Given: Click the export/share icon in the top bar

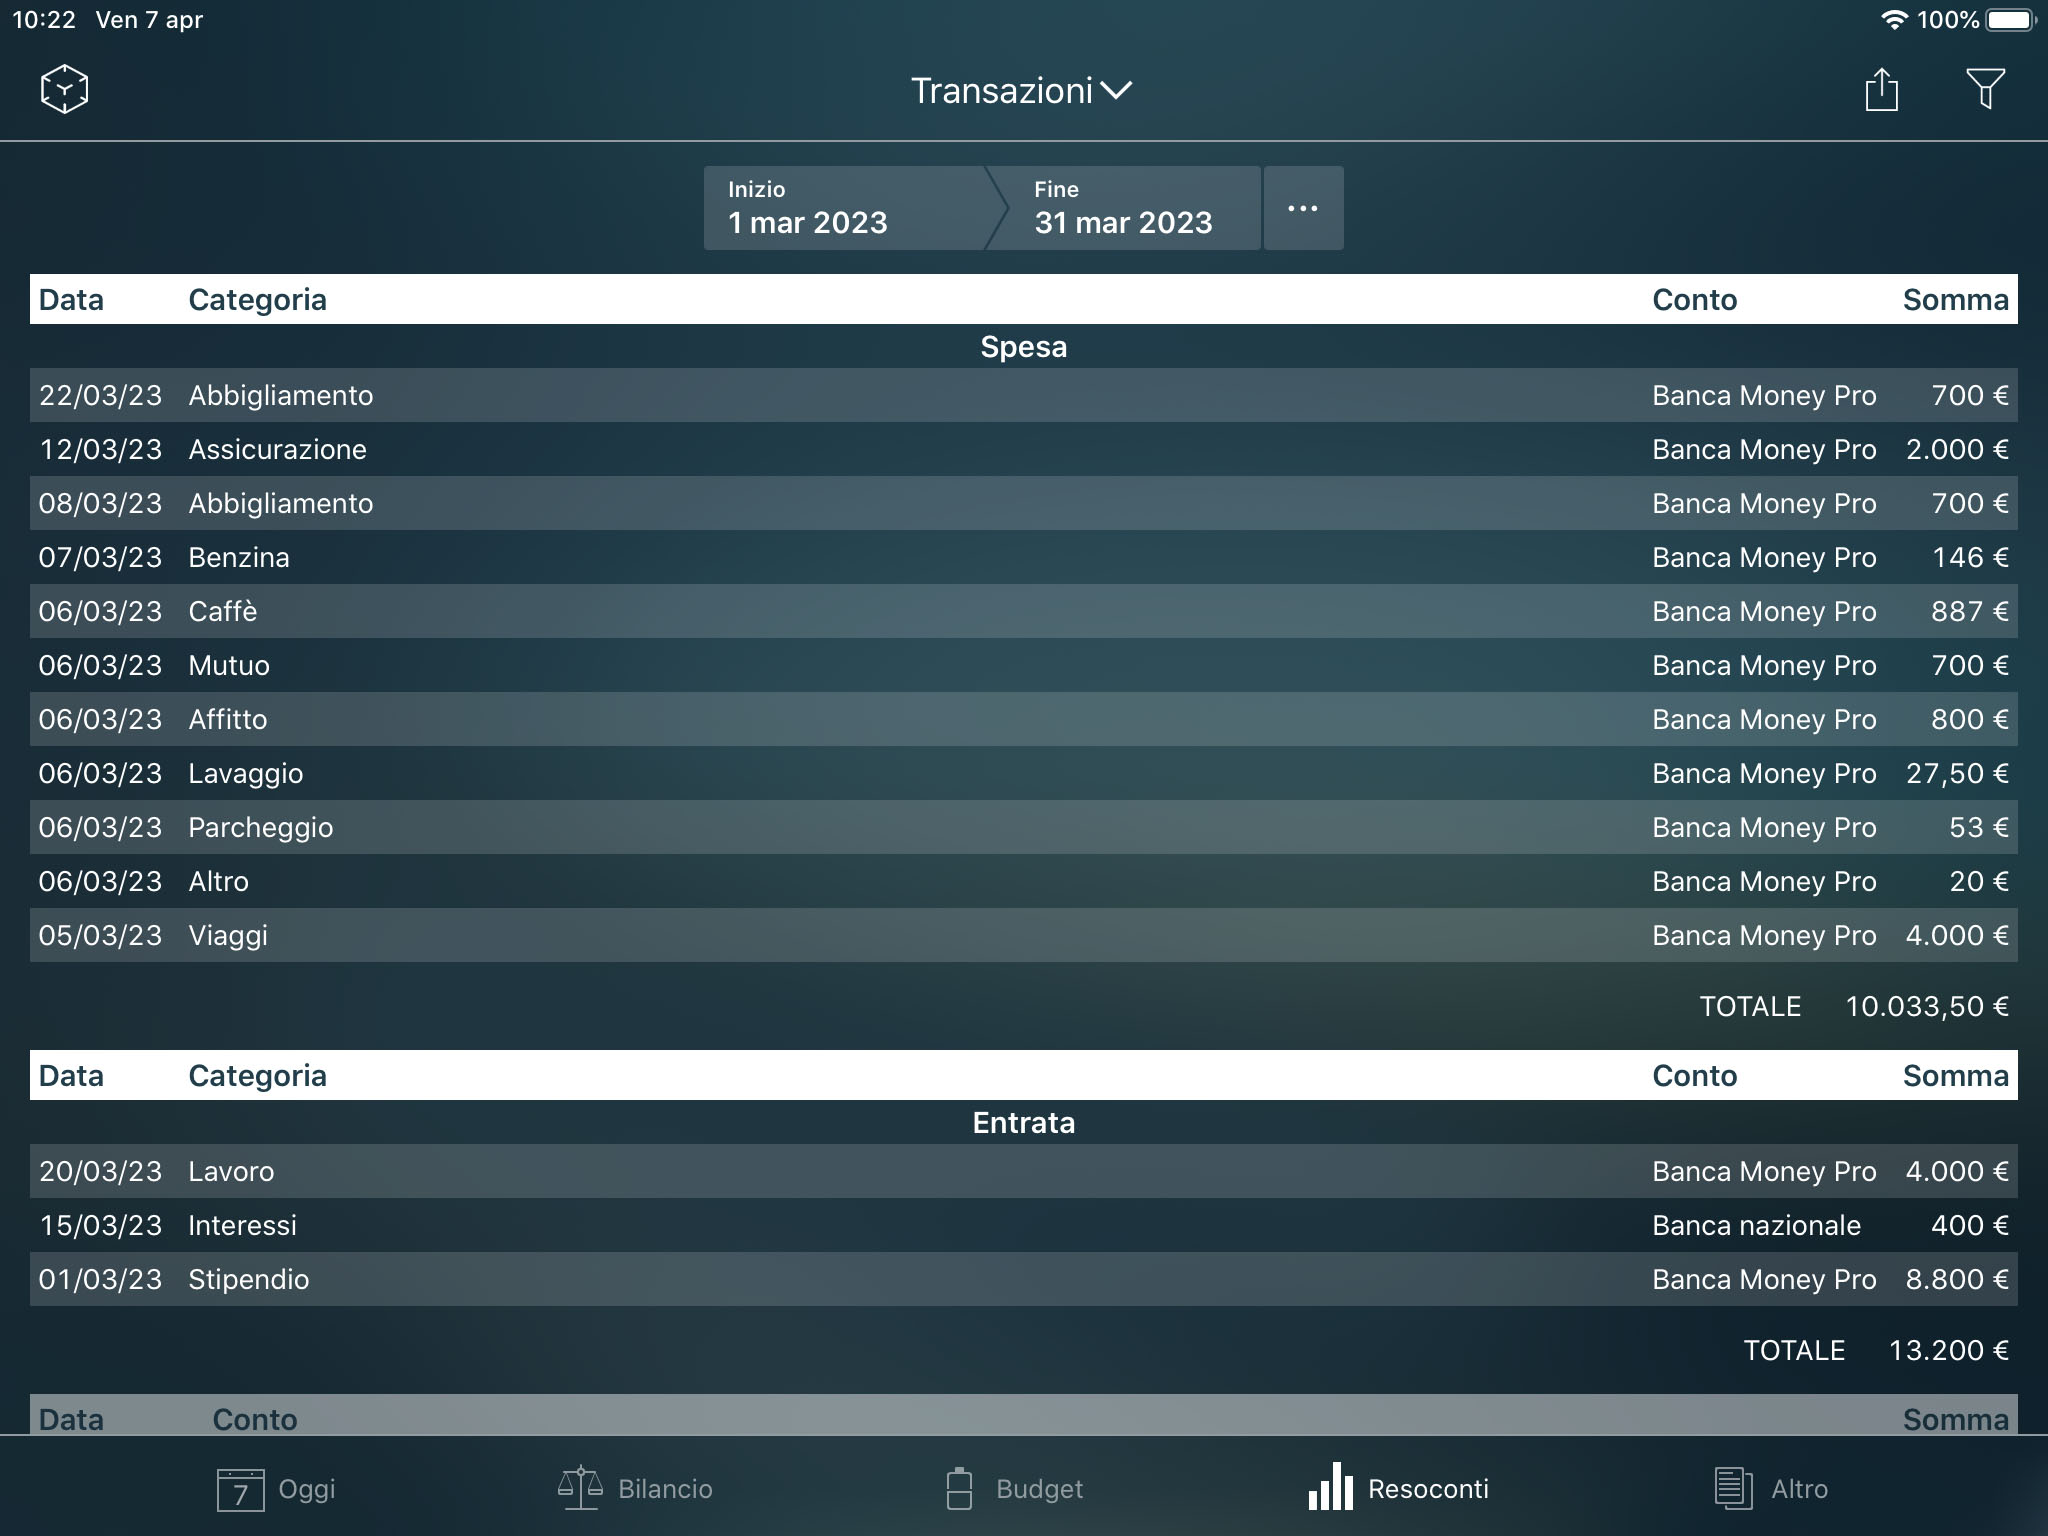Looking at the screenshot, I should [1883, 89].
